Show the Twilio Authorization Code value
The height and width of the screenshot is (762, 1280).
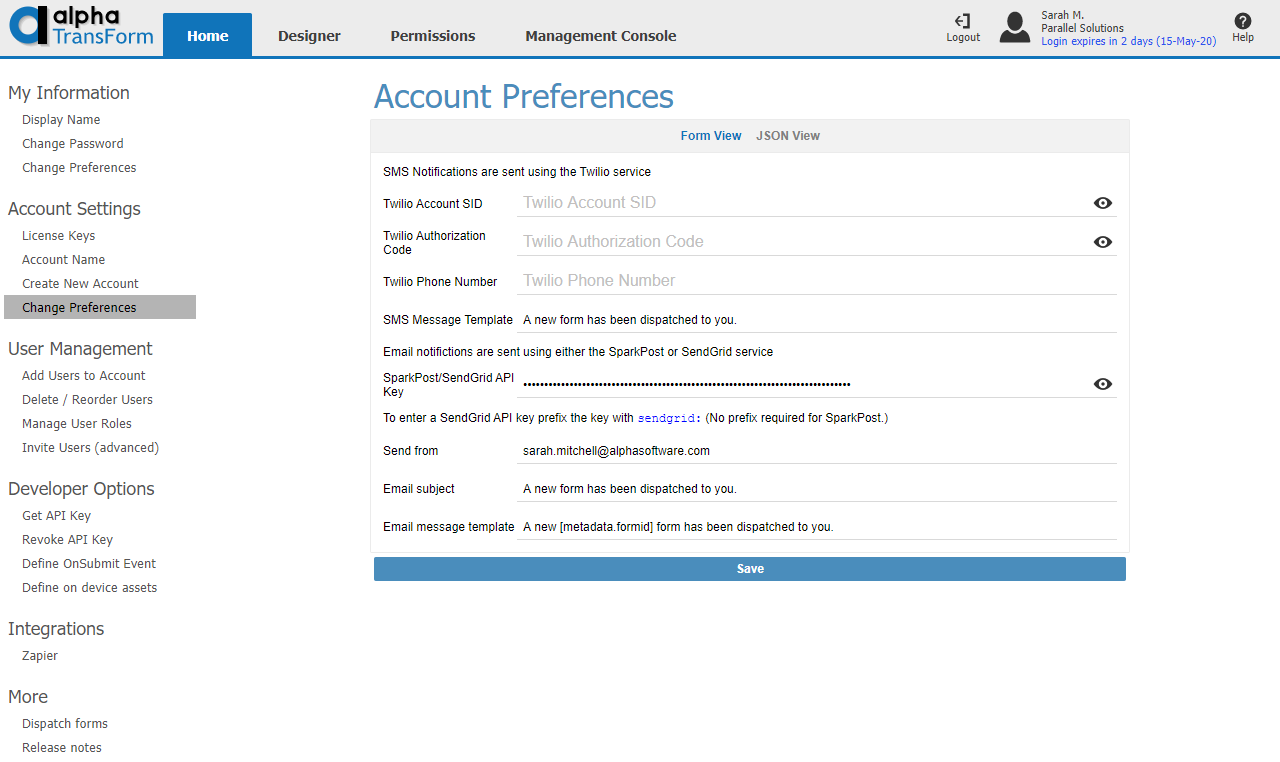click(x=1102, y=242)
